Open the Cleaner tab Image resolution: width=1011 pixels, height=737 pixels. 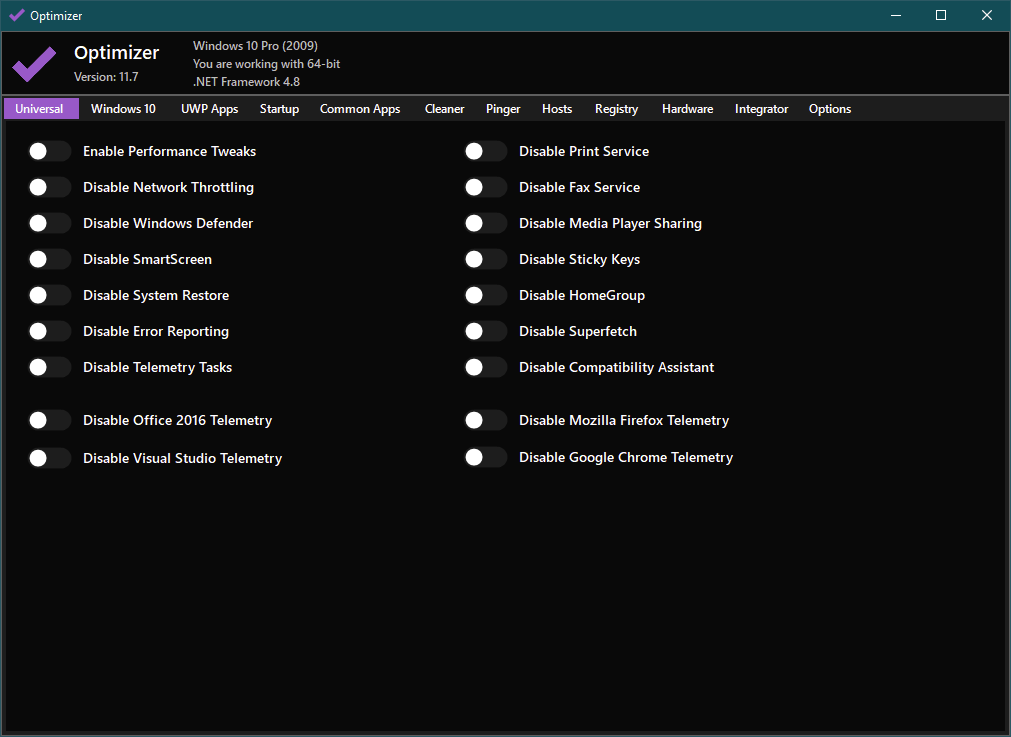[x=444, y=109]
